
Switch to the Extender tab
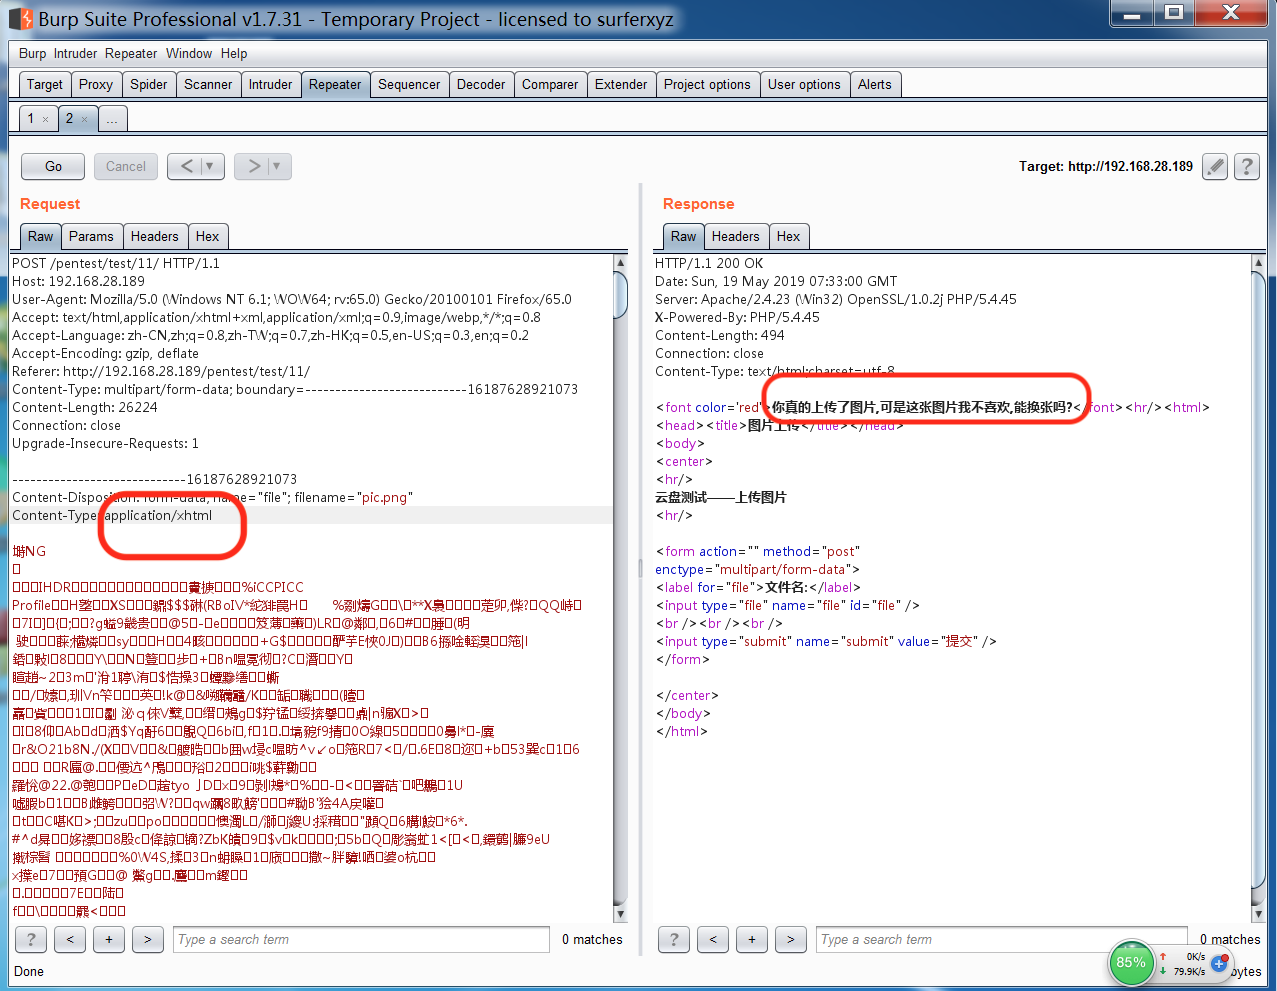pos(621,84)
